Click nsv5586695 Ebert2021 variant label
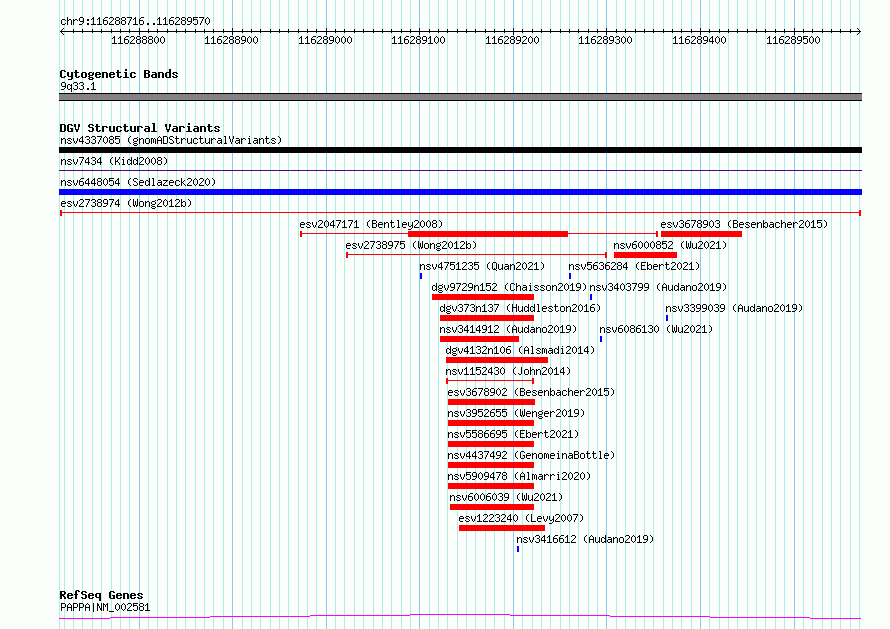 pos(513,434)
